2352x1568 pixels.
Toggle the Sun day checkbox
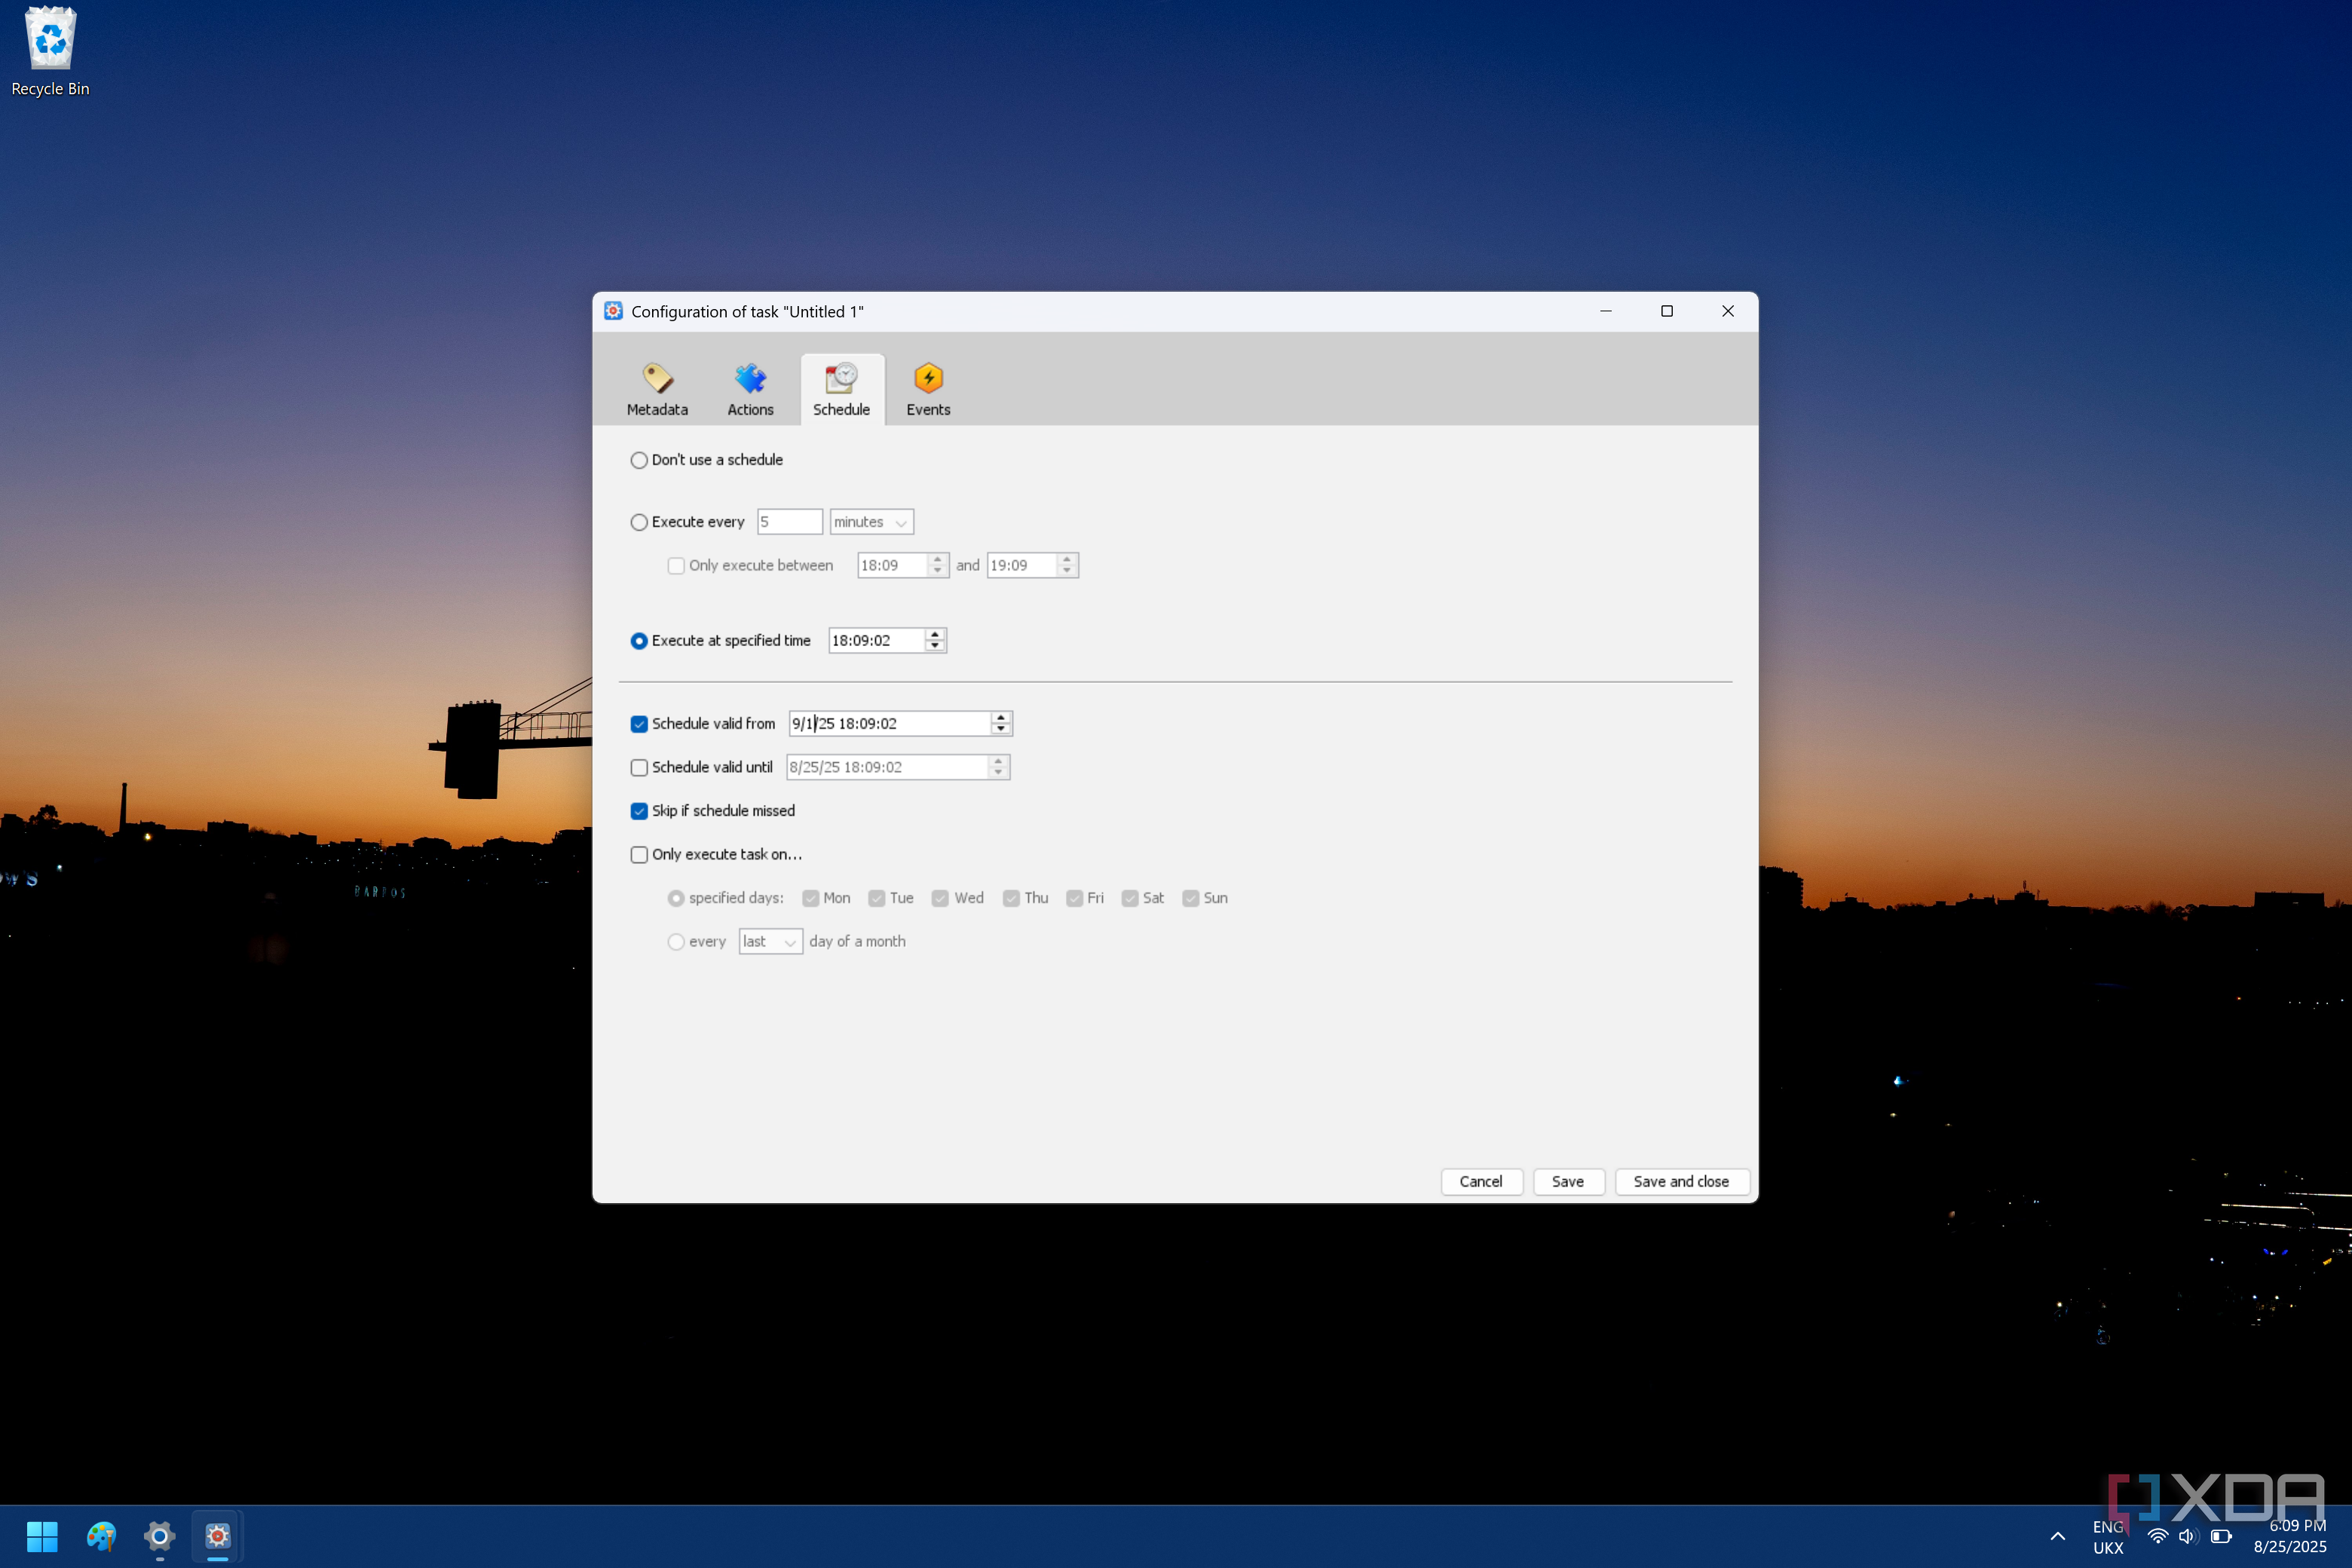coord(1191,899)
